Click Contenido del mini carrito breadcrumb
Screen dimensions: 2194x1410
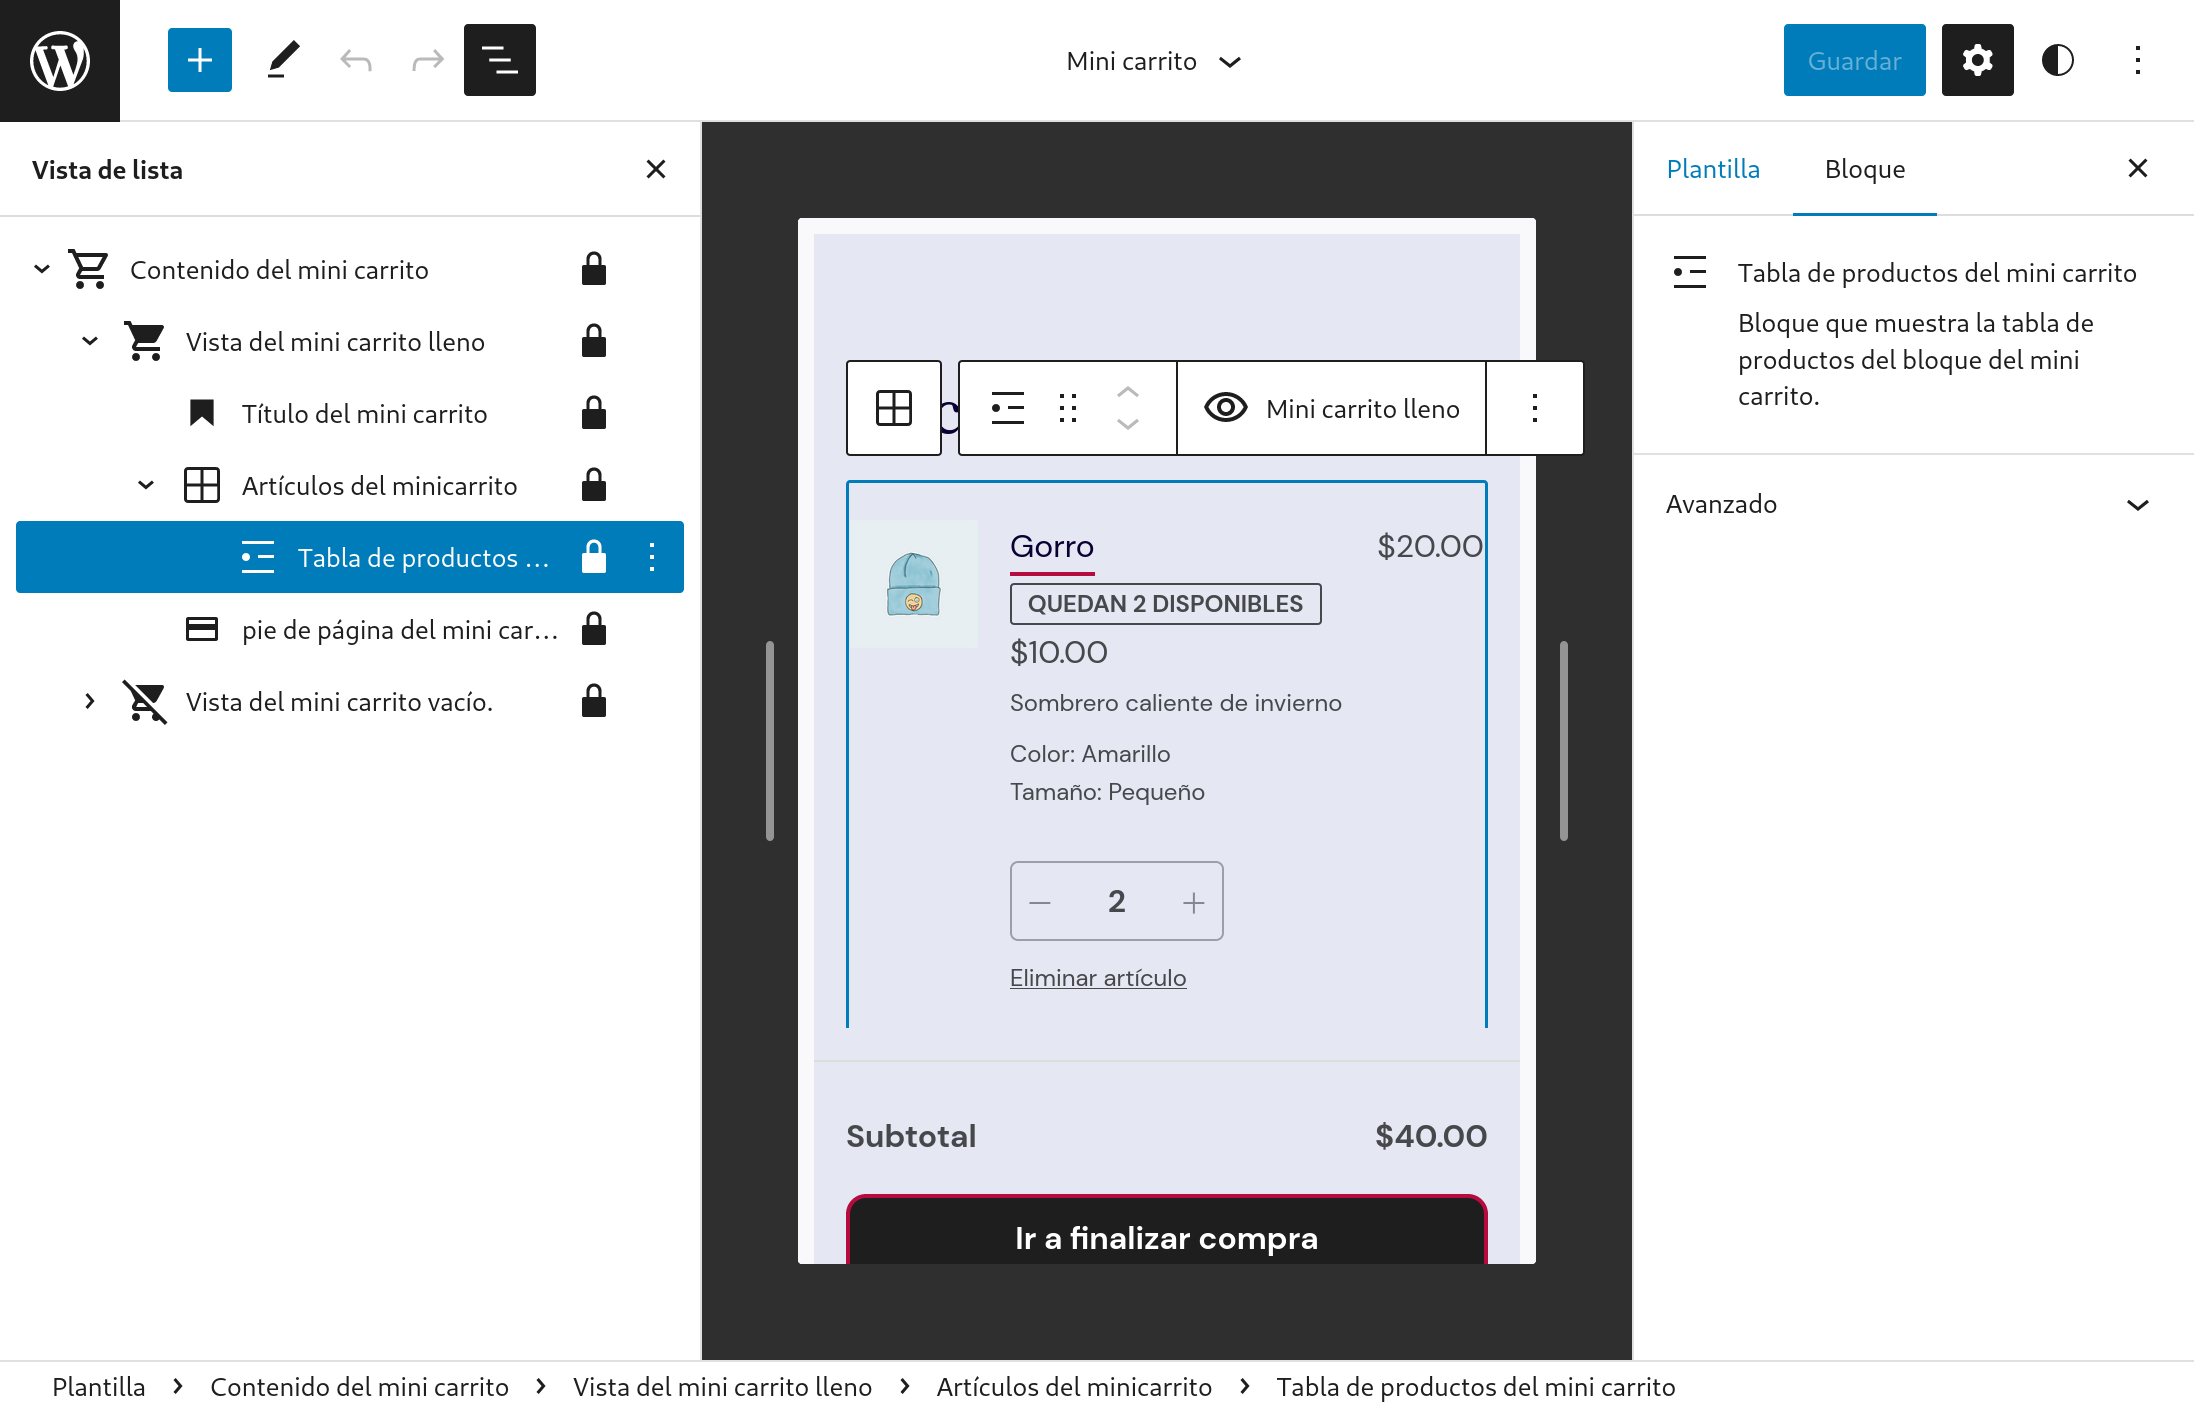click(359, 1386)
